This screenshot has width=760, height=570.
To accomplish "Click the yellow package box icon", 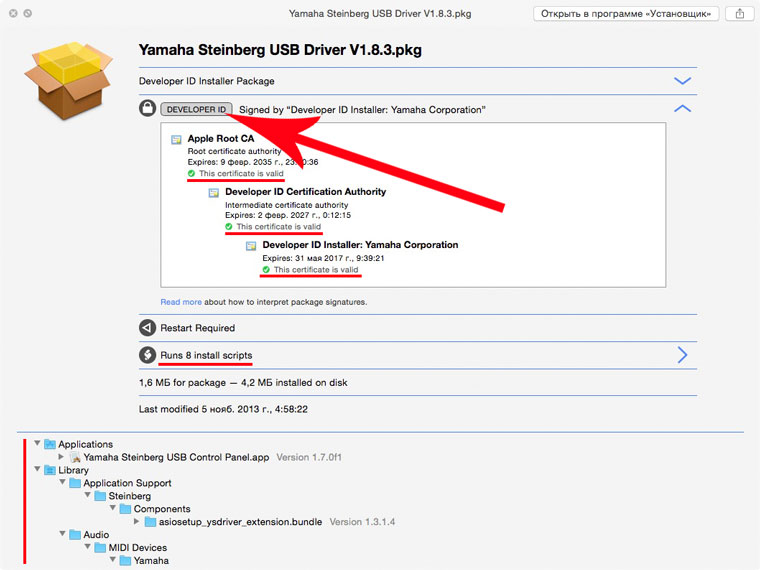I will (x=68, y=80).
